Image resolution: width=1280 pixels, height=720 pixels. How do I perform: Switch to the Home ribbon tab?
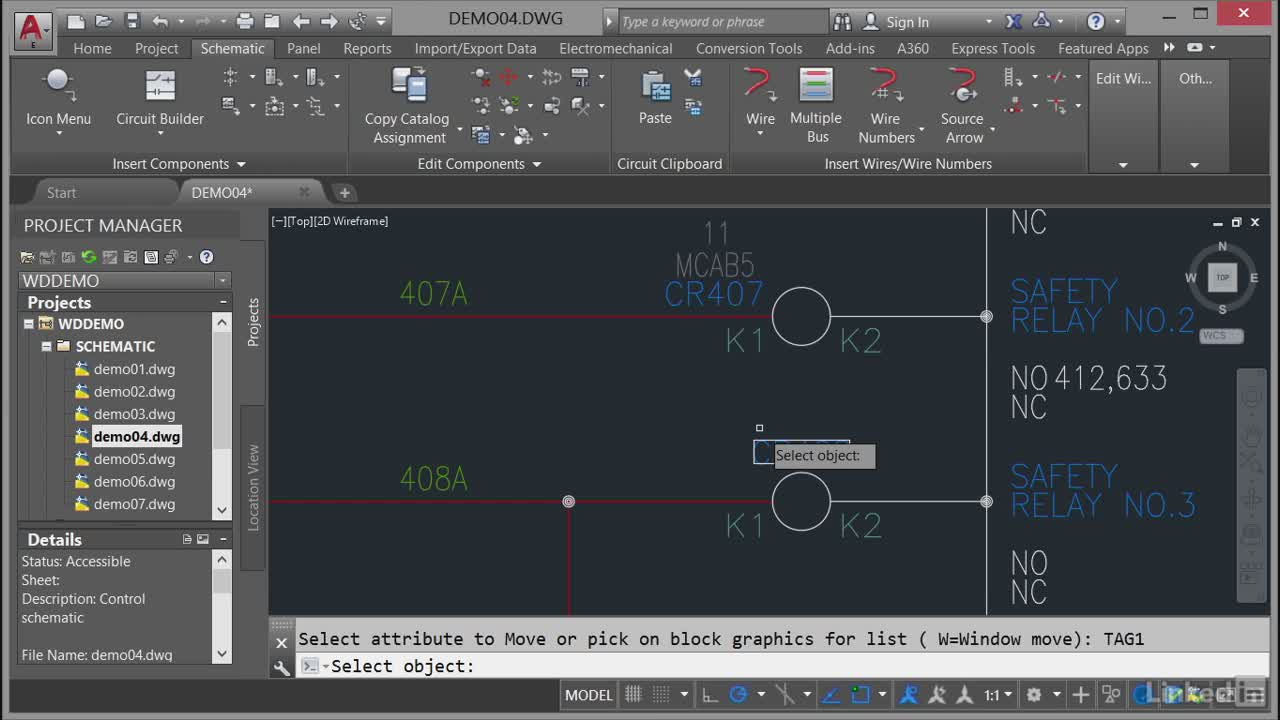click(92, 48)
